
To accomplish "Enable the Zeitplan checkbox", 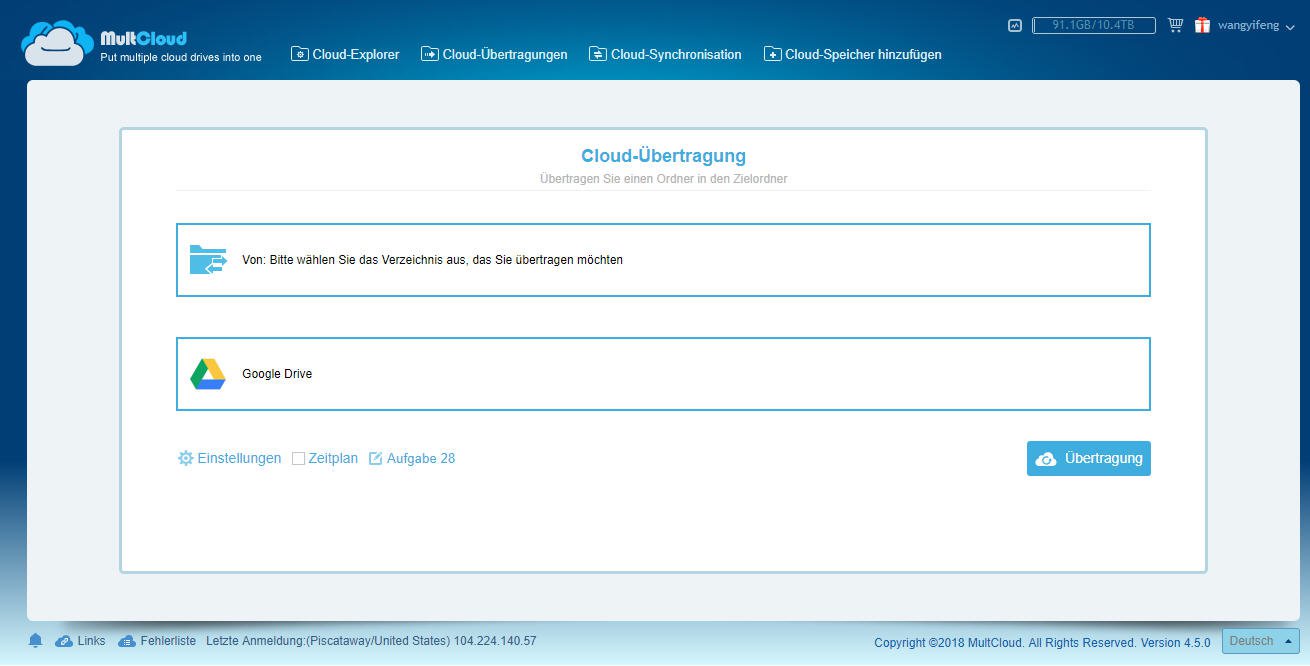I will tap(298, 459).
